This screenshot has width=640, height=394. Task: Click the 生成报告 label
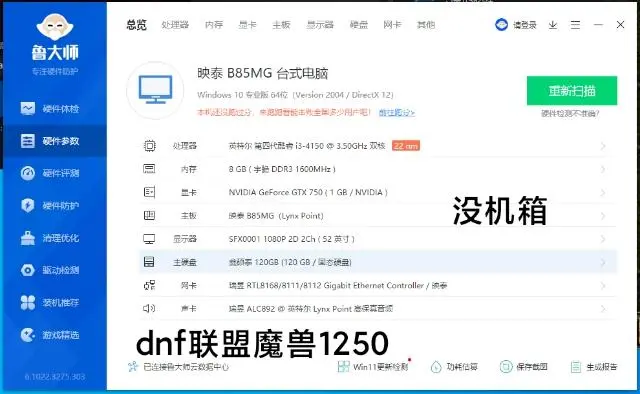pos(602,367)
